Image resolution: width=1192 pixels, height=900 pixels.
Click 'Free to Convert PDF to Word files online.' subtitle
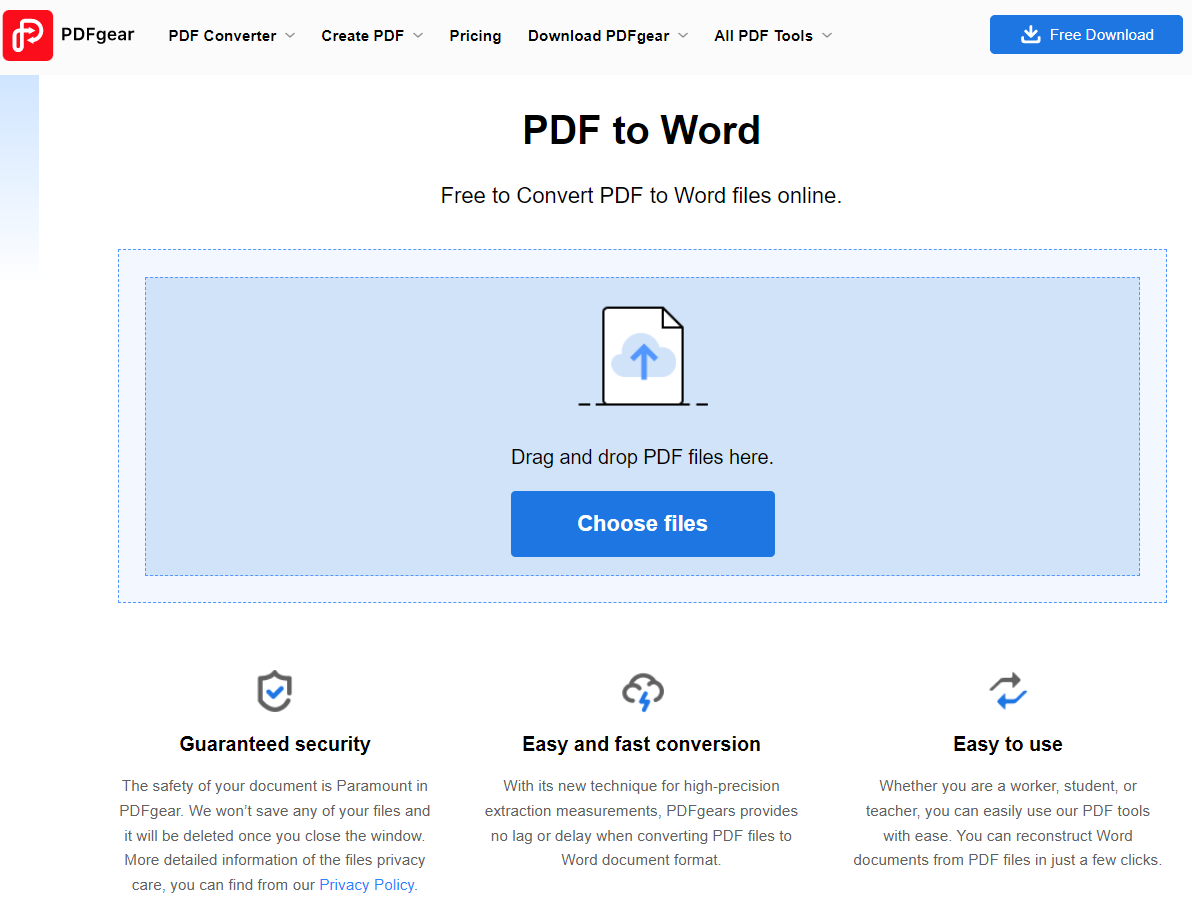click(642, 195)
